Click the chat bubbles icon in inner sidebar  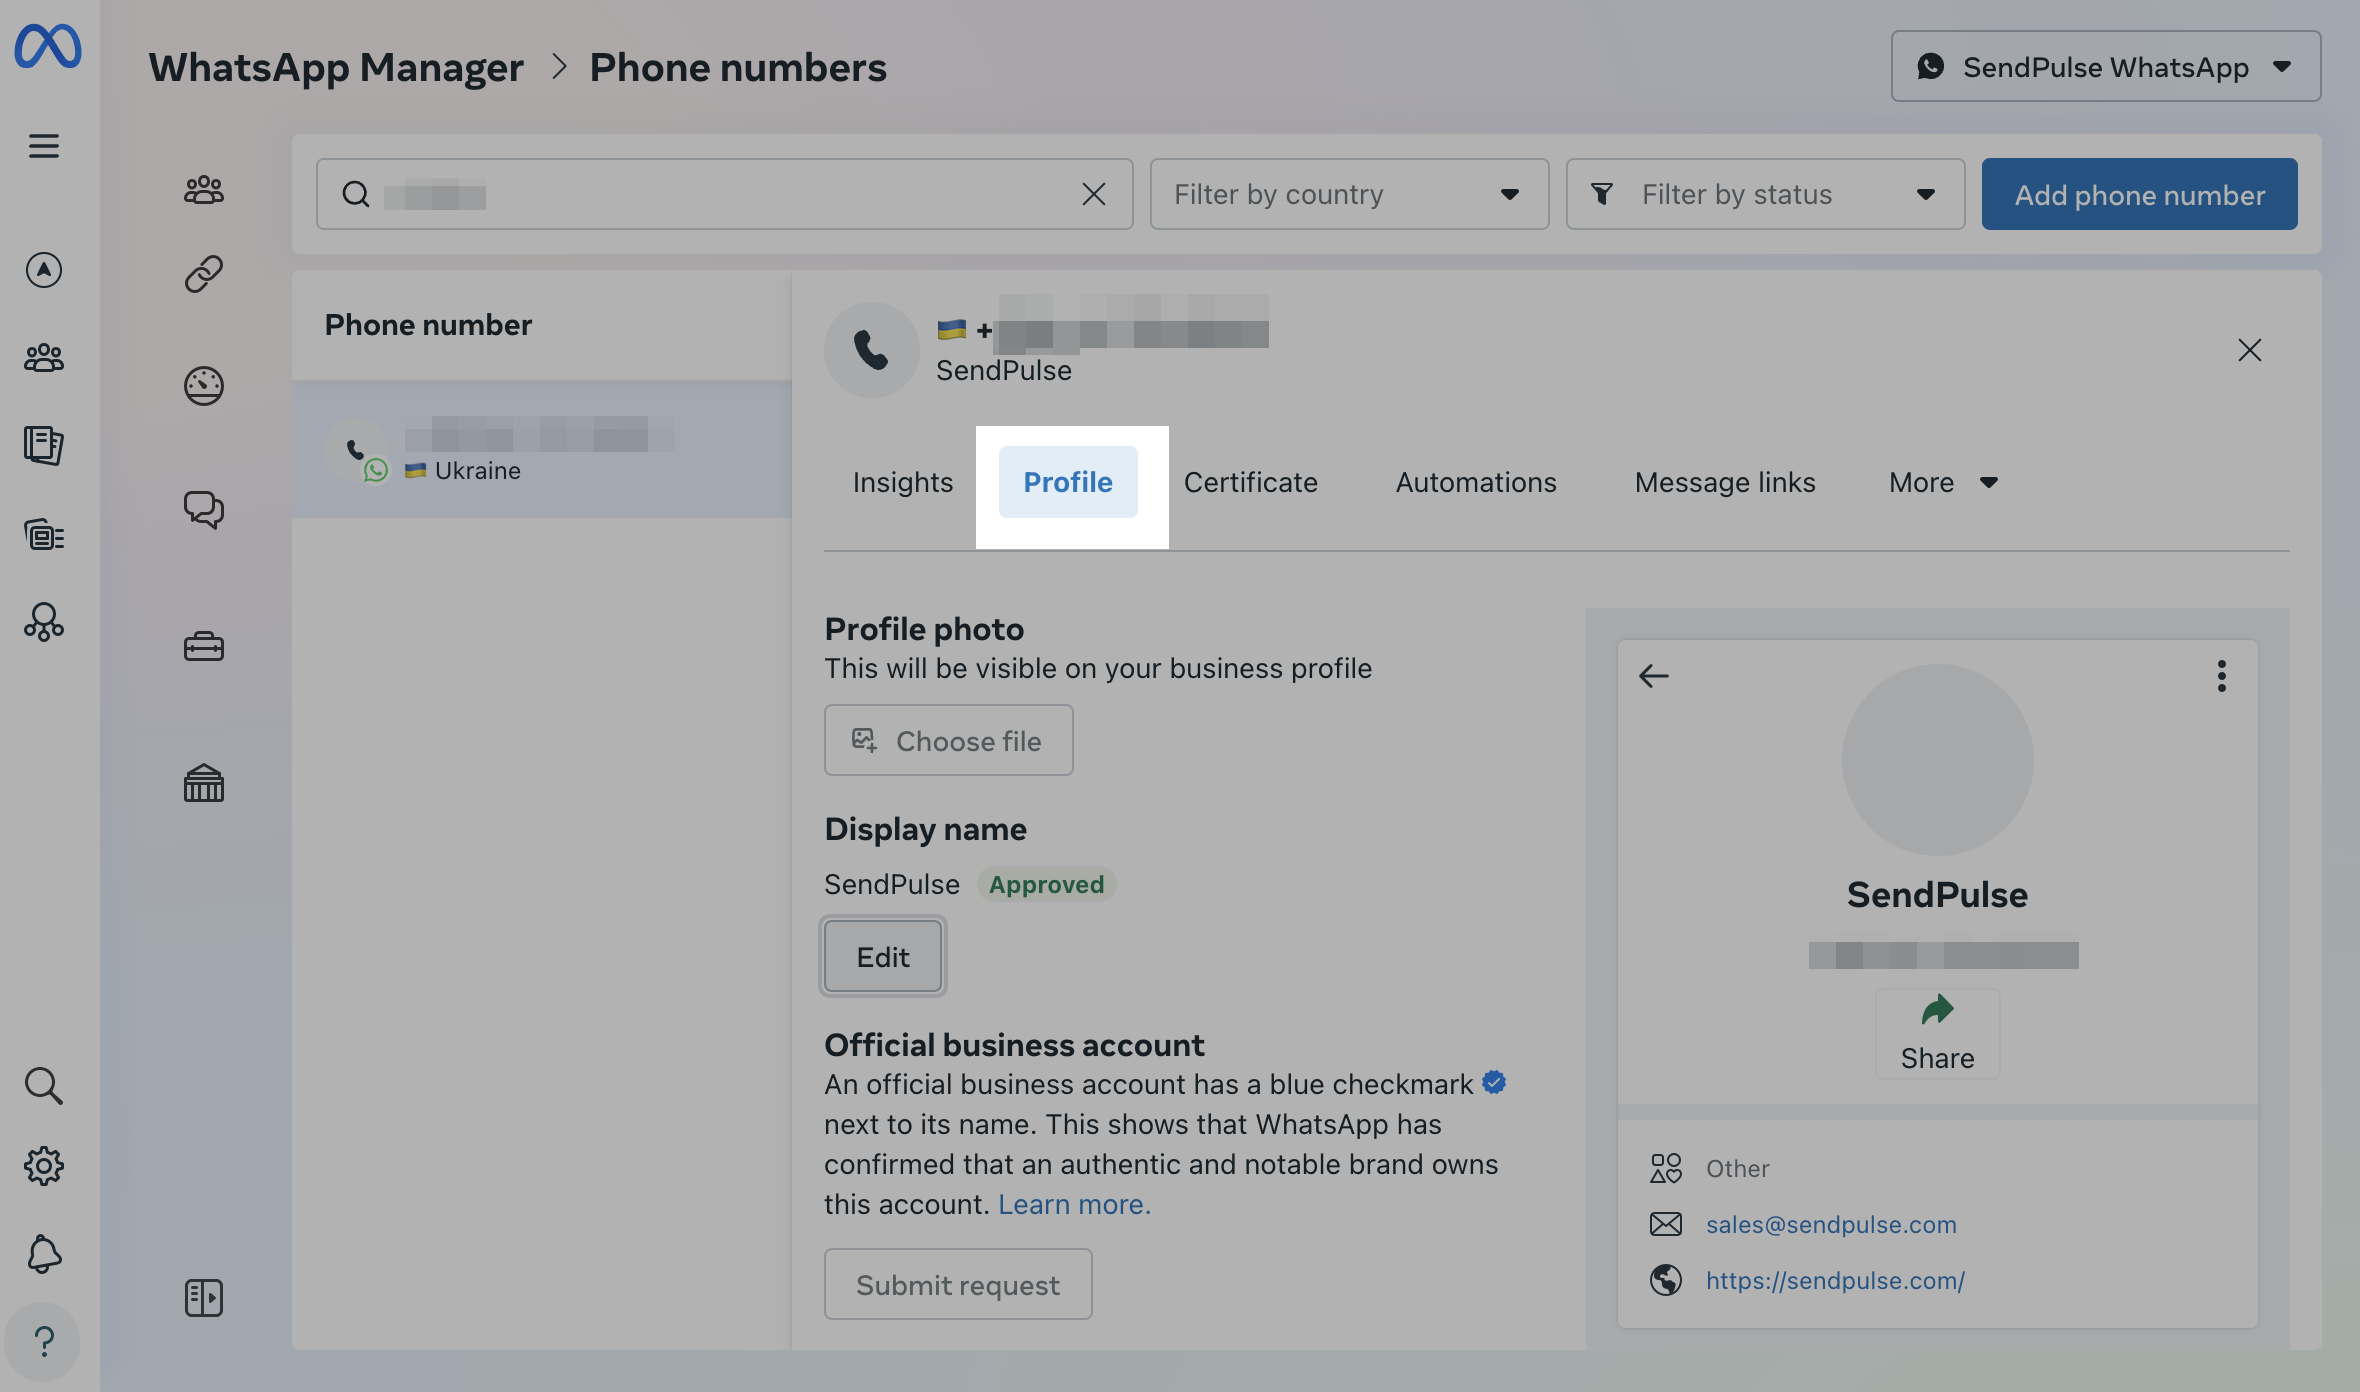point(204,510)
